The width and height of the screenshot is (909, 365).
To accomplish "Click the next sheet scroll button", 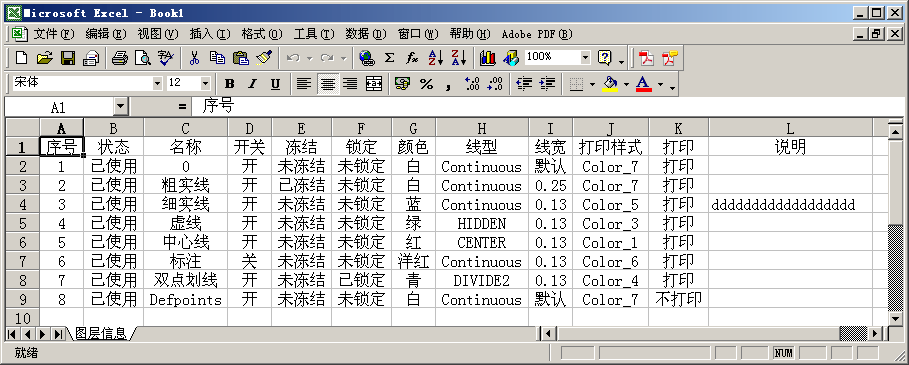I will coord(42,334).
